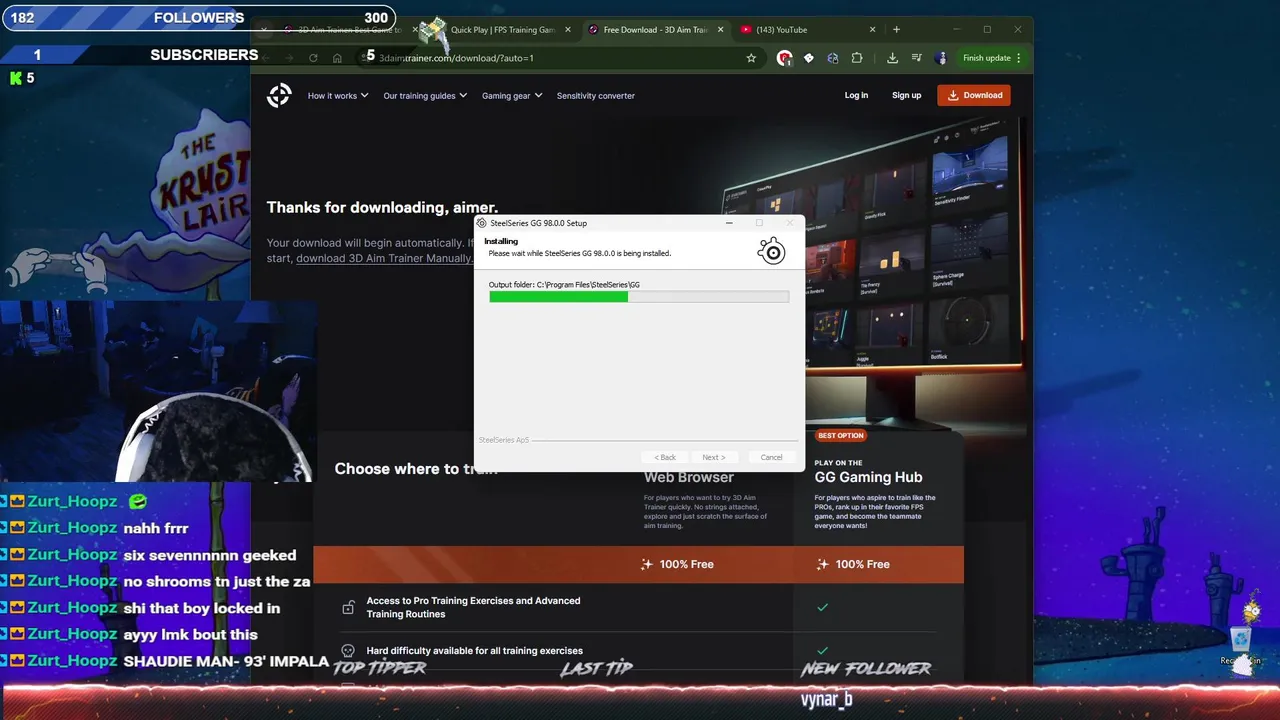1280x720 pixels.
Task: Close the Free Download 3D Aim Trainer tab
Action: pos(719,30)
